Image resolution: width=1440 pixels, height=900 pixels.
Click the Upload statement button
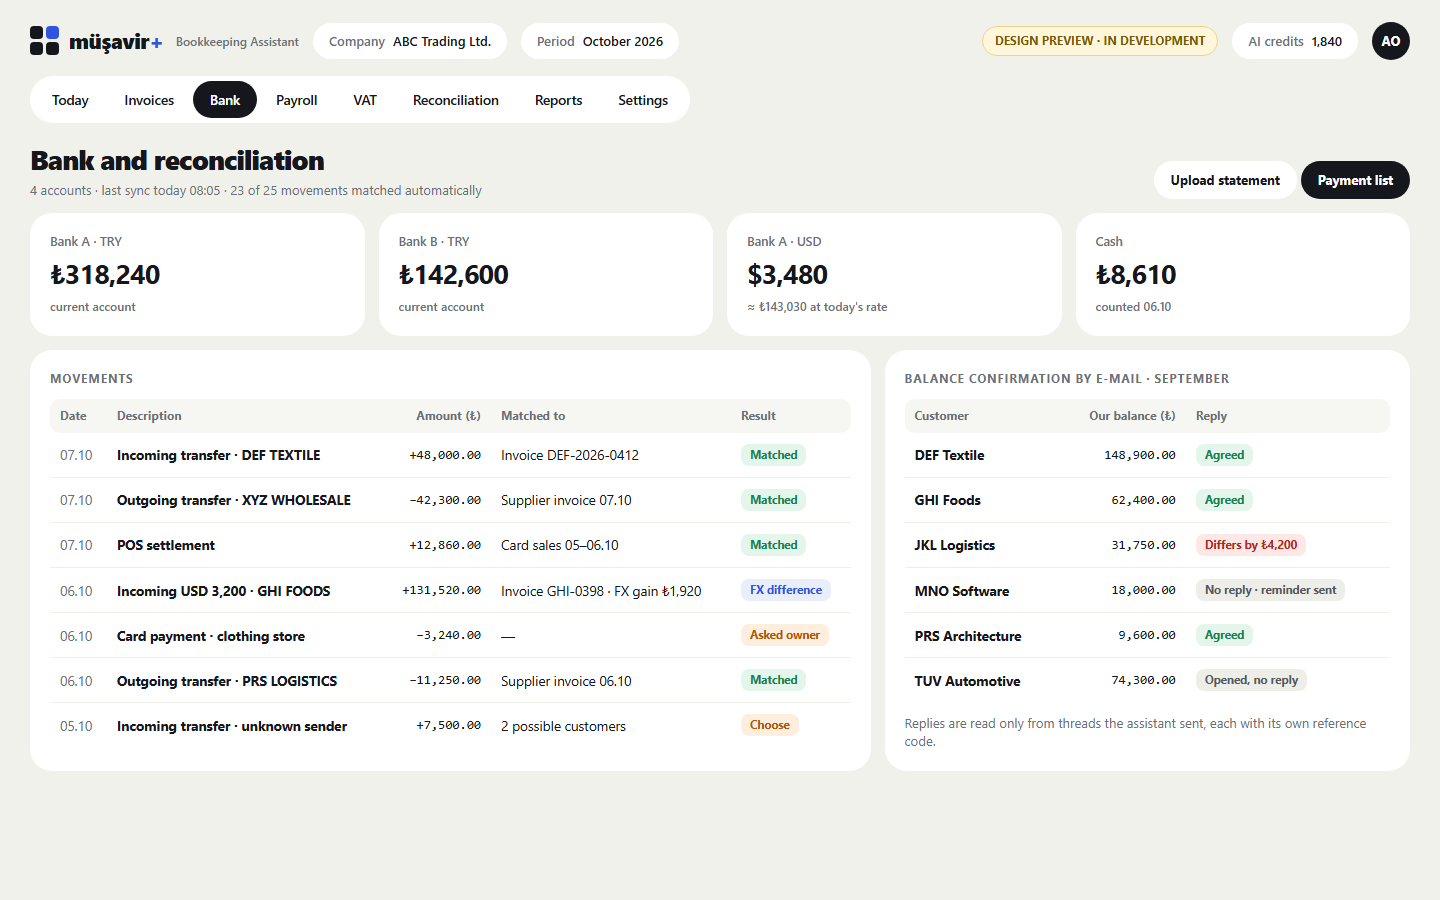[1225, 180]
